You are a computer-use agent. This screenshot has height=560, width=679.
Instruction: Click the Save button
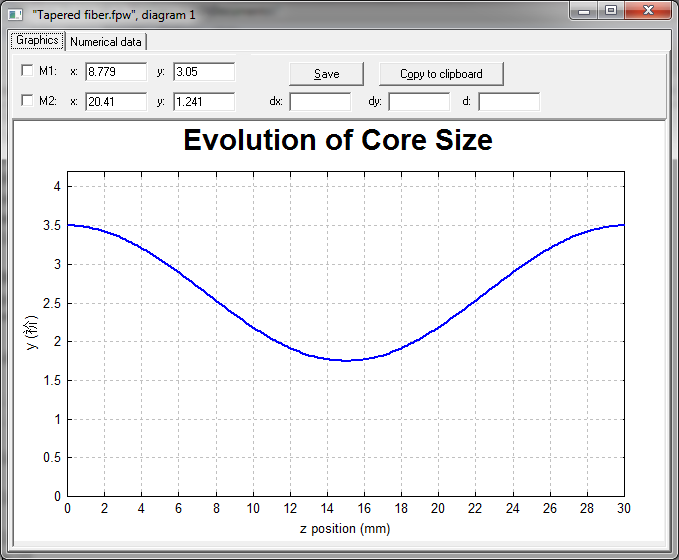tap(327, 74)
